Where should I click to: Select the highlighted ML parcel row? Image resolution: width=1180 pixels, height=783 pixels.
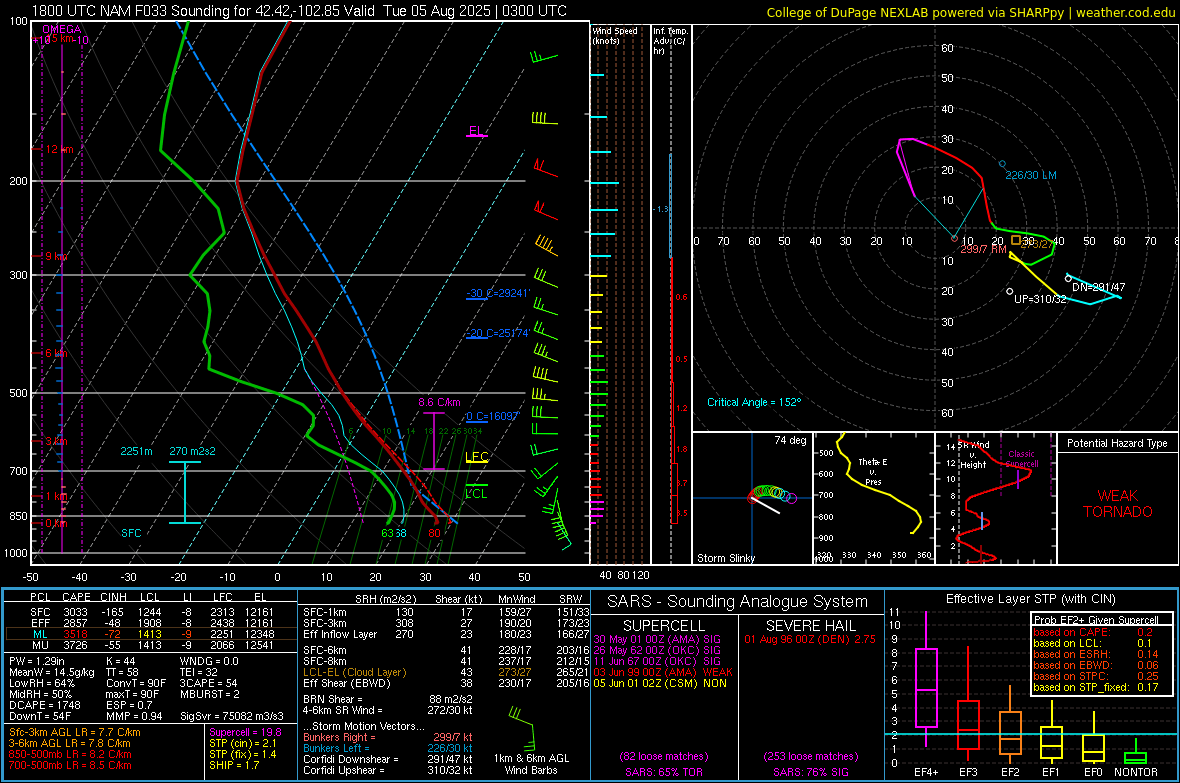tap(151, 634)
